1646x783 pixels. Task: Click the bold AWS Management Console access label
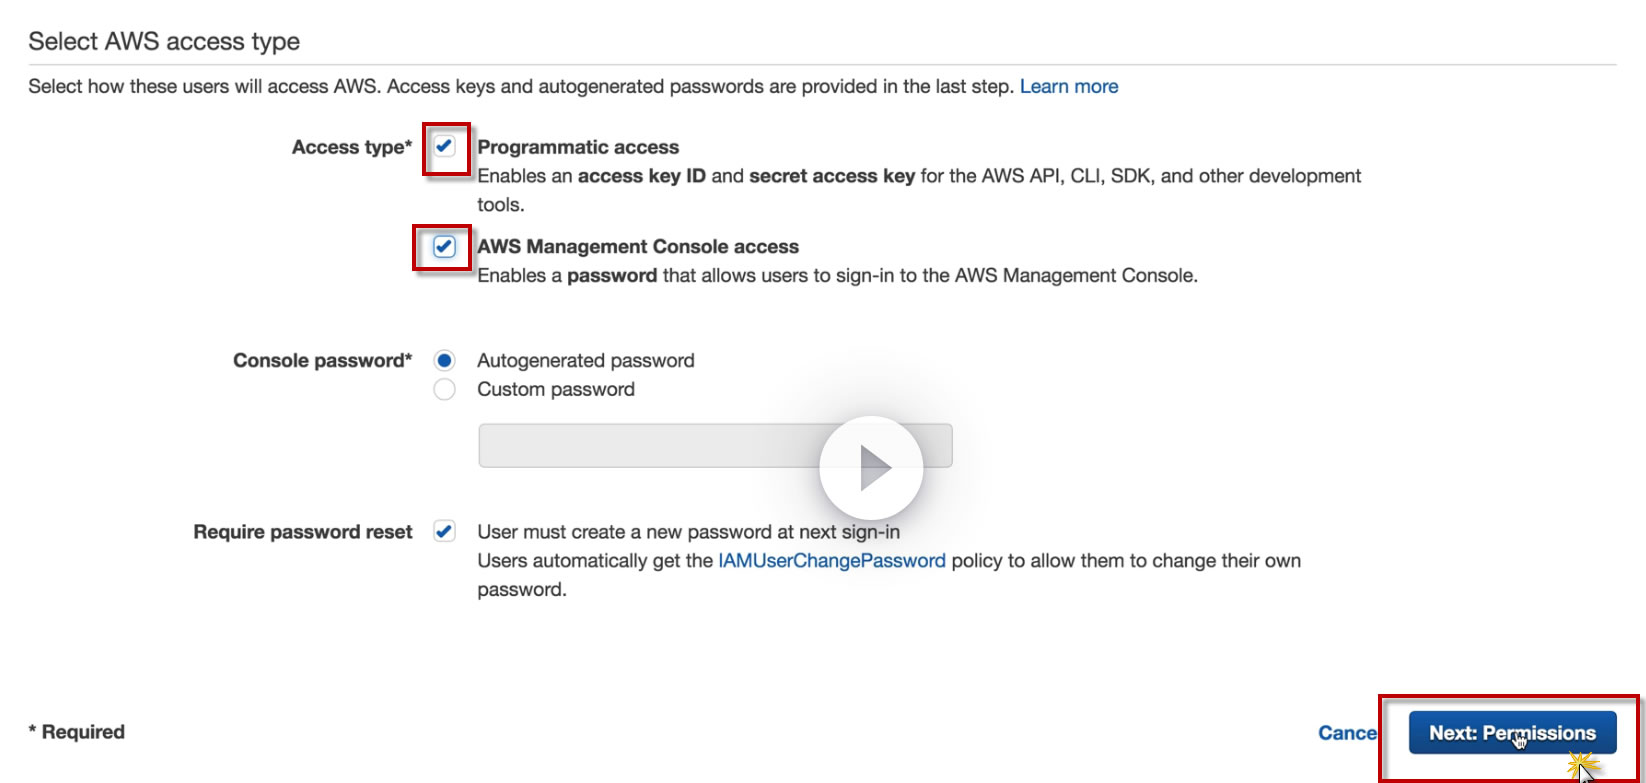click(638, 247)
